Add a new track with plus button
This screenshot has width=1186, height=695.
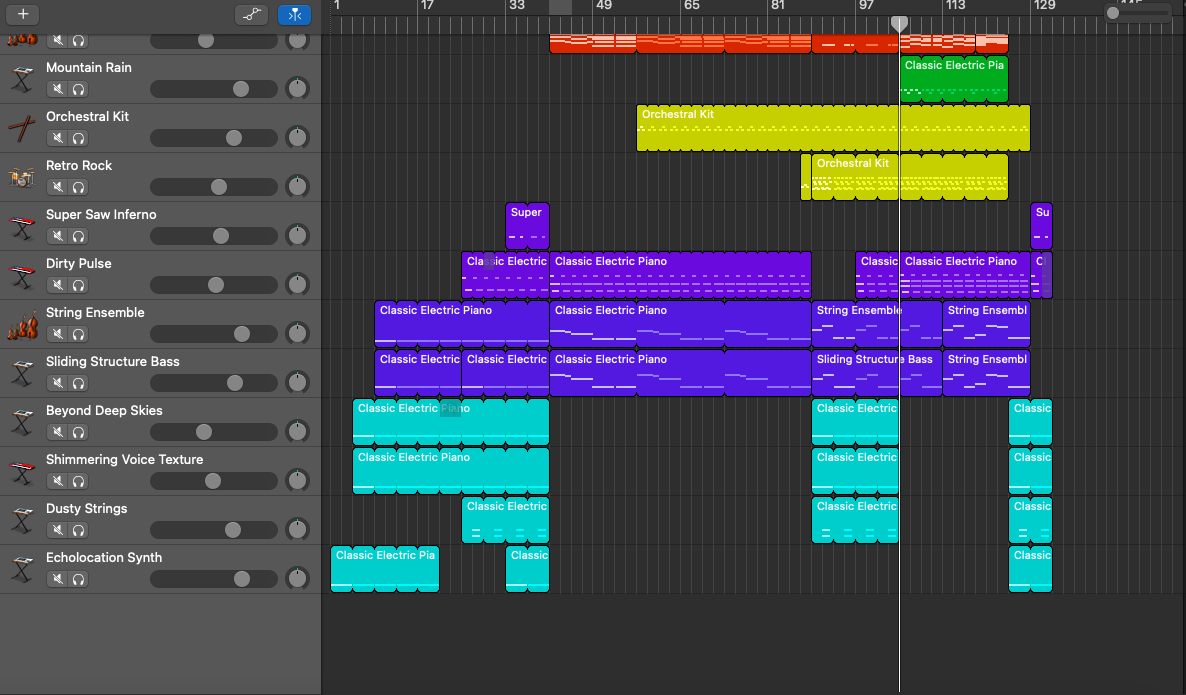[23, 14]
